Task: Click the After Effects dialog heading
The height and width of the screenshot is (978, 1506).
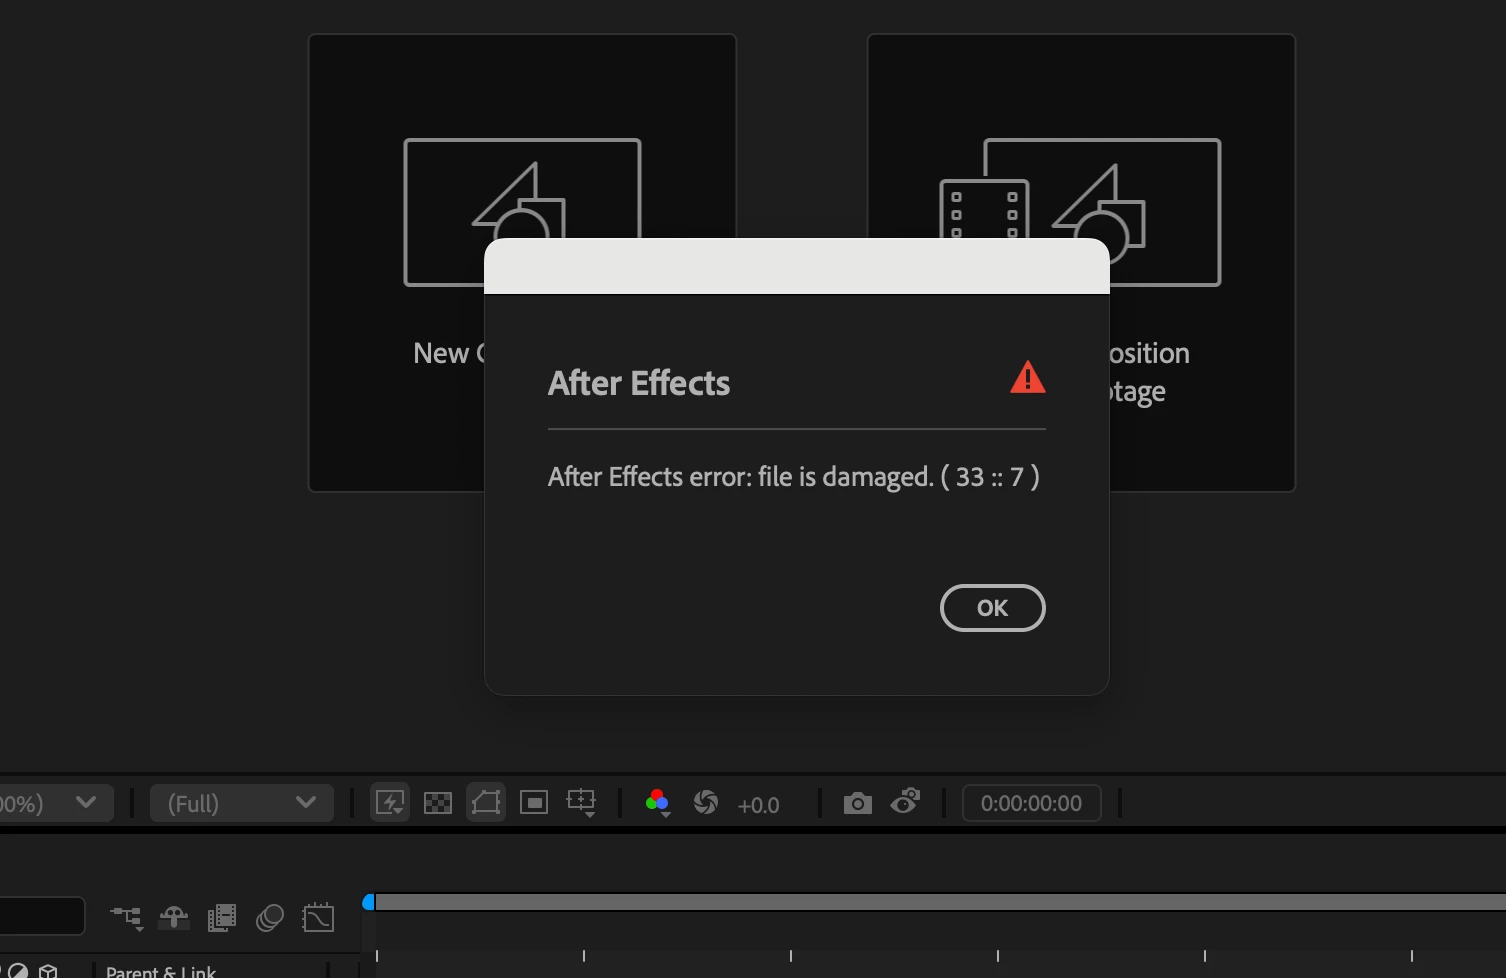Action: [x=639, y=383]
